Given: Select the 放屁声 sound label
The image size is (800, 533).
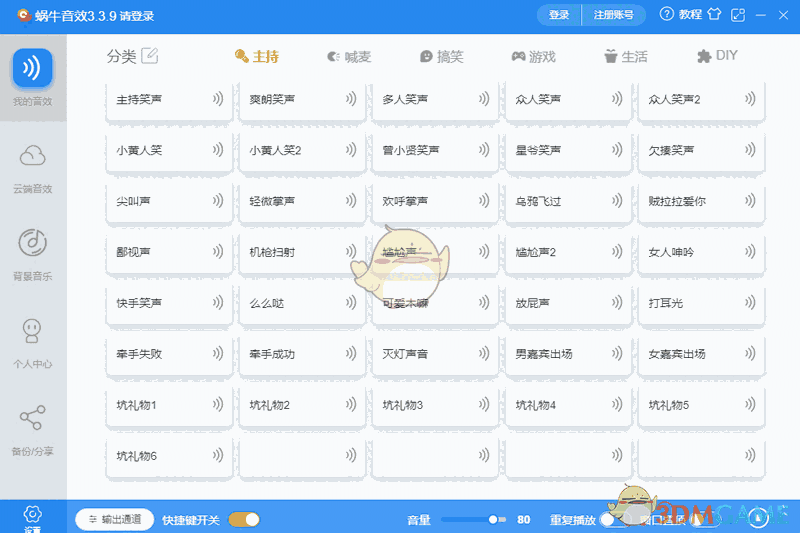Looking at the screenshot, I should (532, 303).
